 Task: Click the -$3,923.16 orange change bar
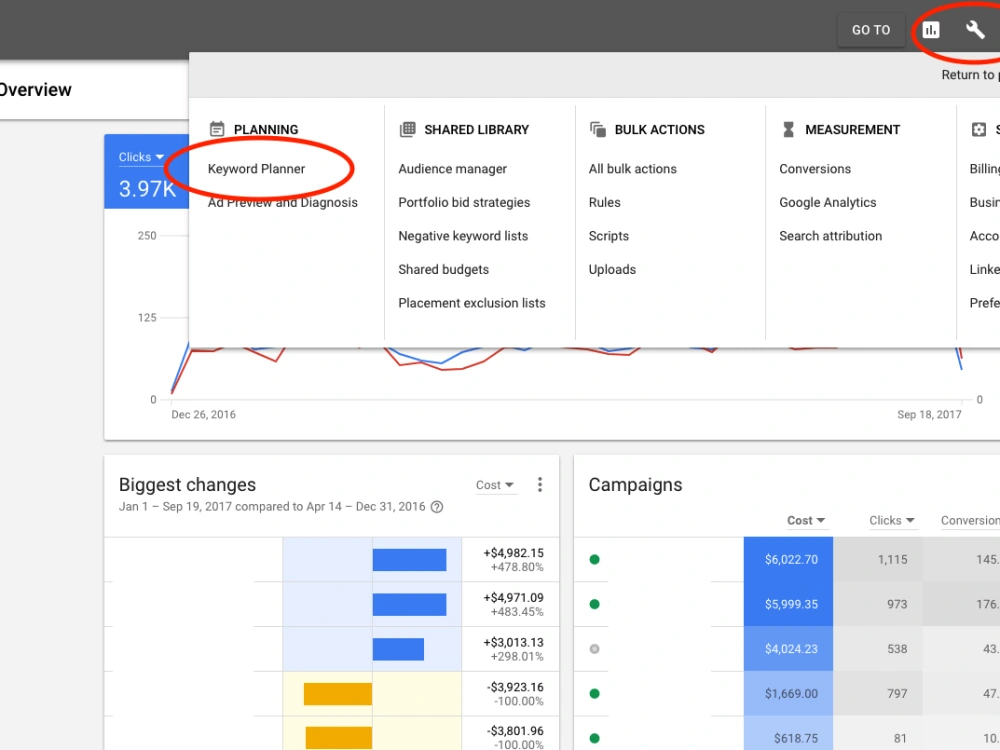click(x=338, y=694)
